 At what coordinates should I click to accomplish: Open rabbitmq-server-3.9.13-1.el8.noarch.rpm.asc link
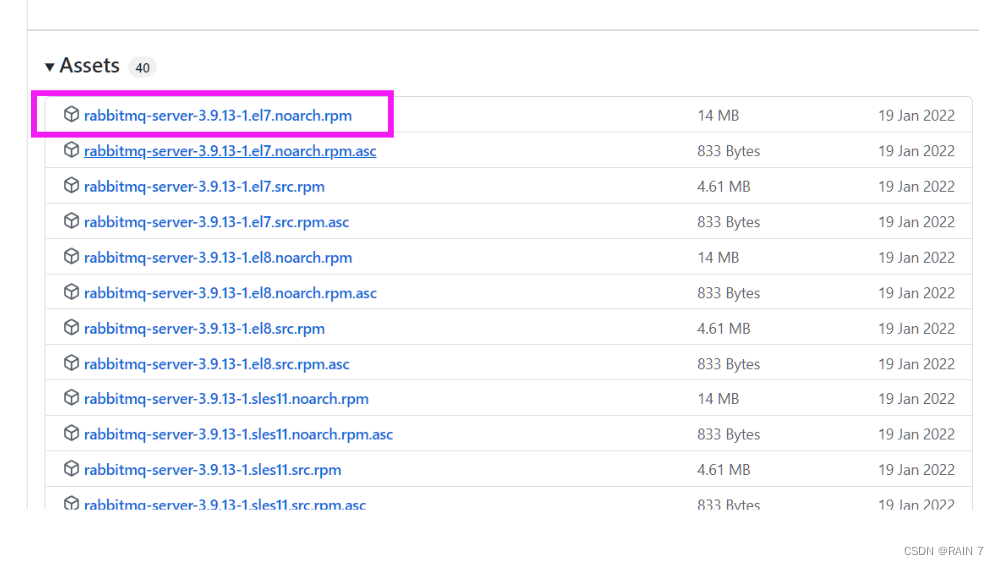pyautogui.click(x=230, y=293)
